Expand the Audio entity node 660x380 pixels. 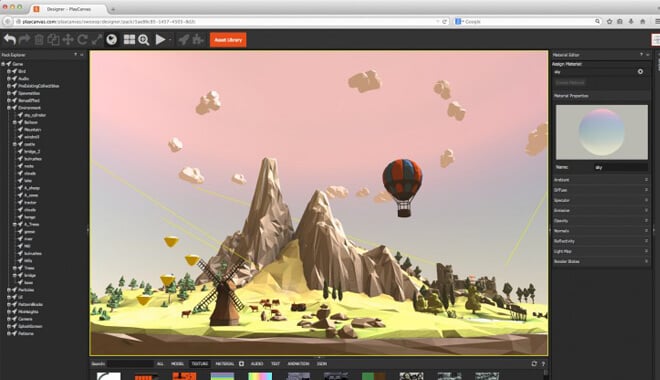click(8, 79)
